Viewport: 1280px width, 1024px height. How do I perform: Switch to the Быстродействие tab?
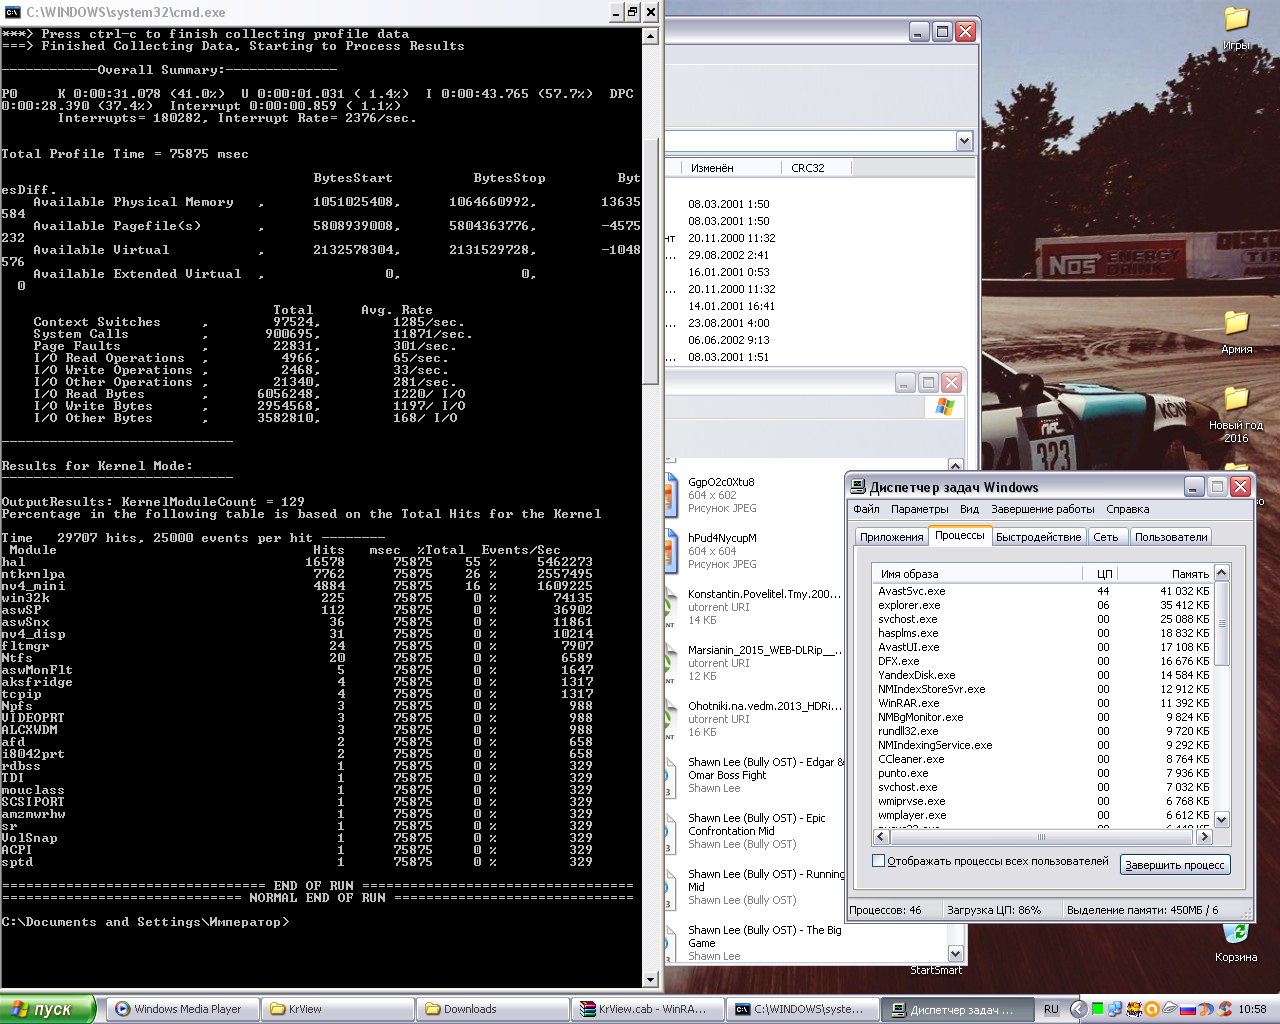tap(1038, 537)
